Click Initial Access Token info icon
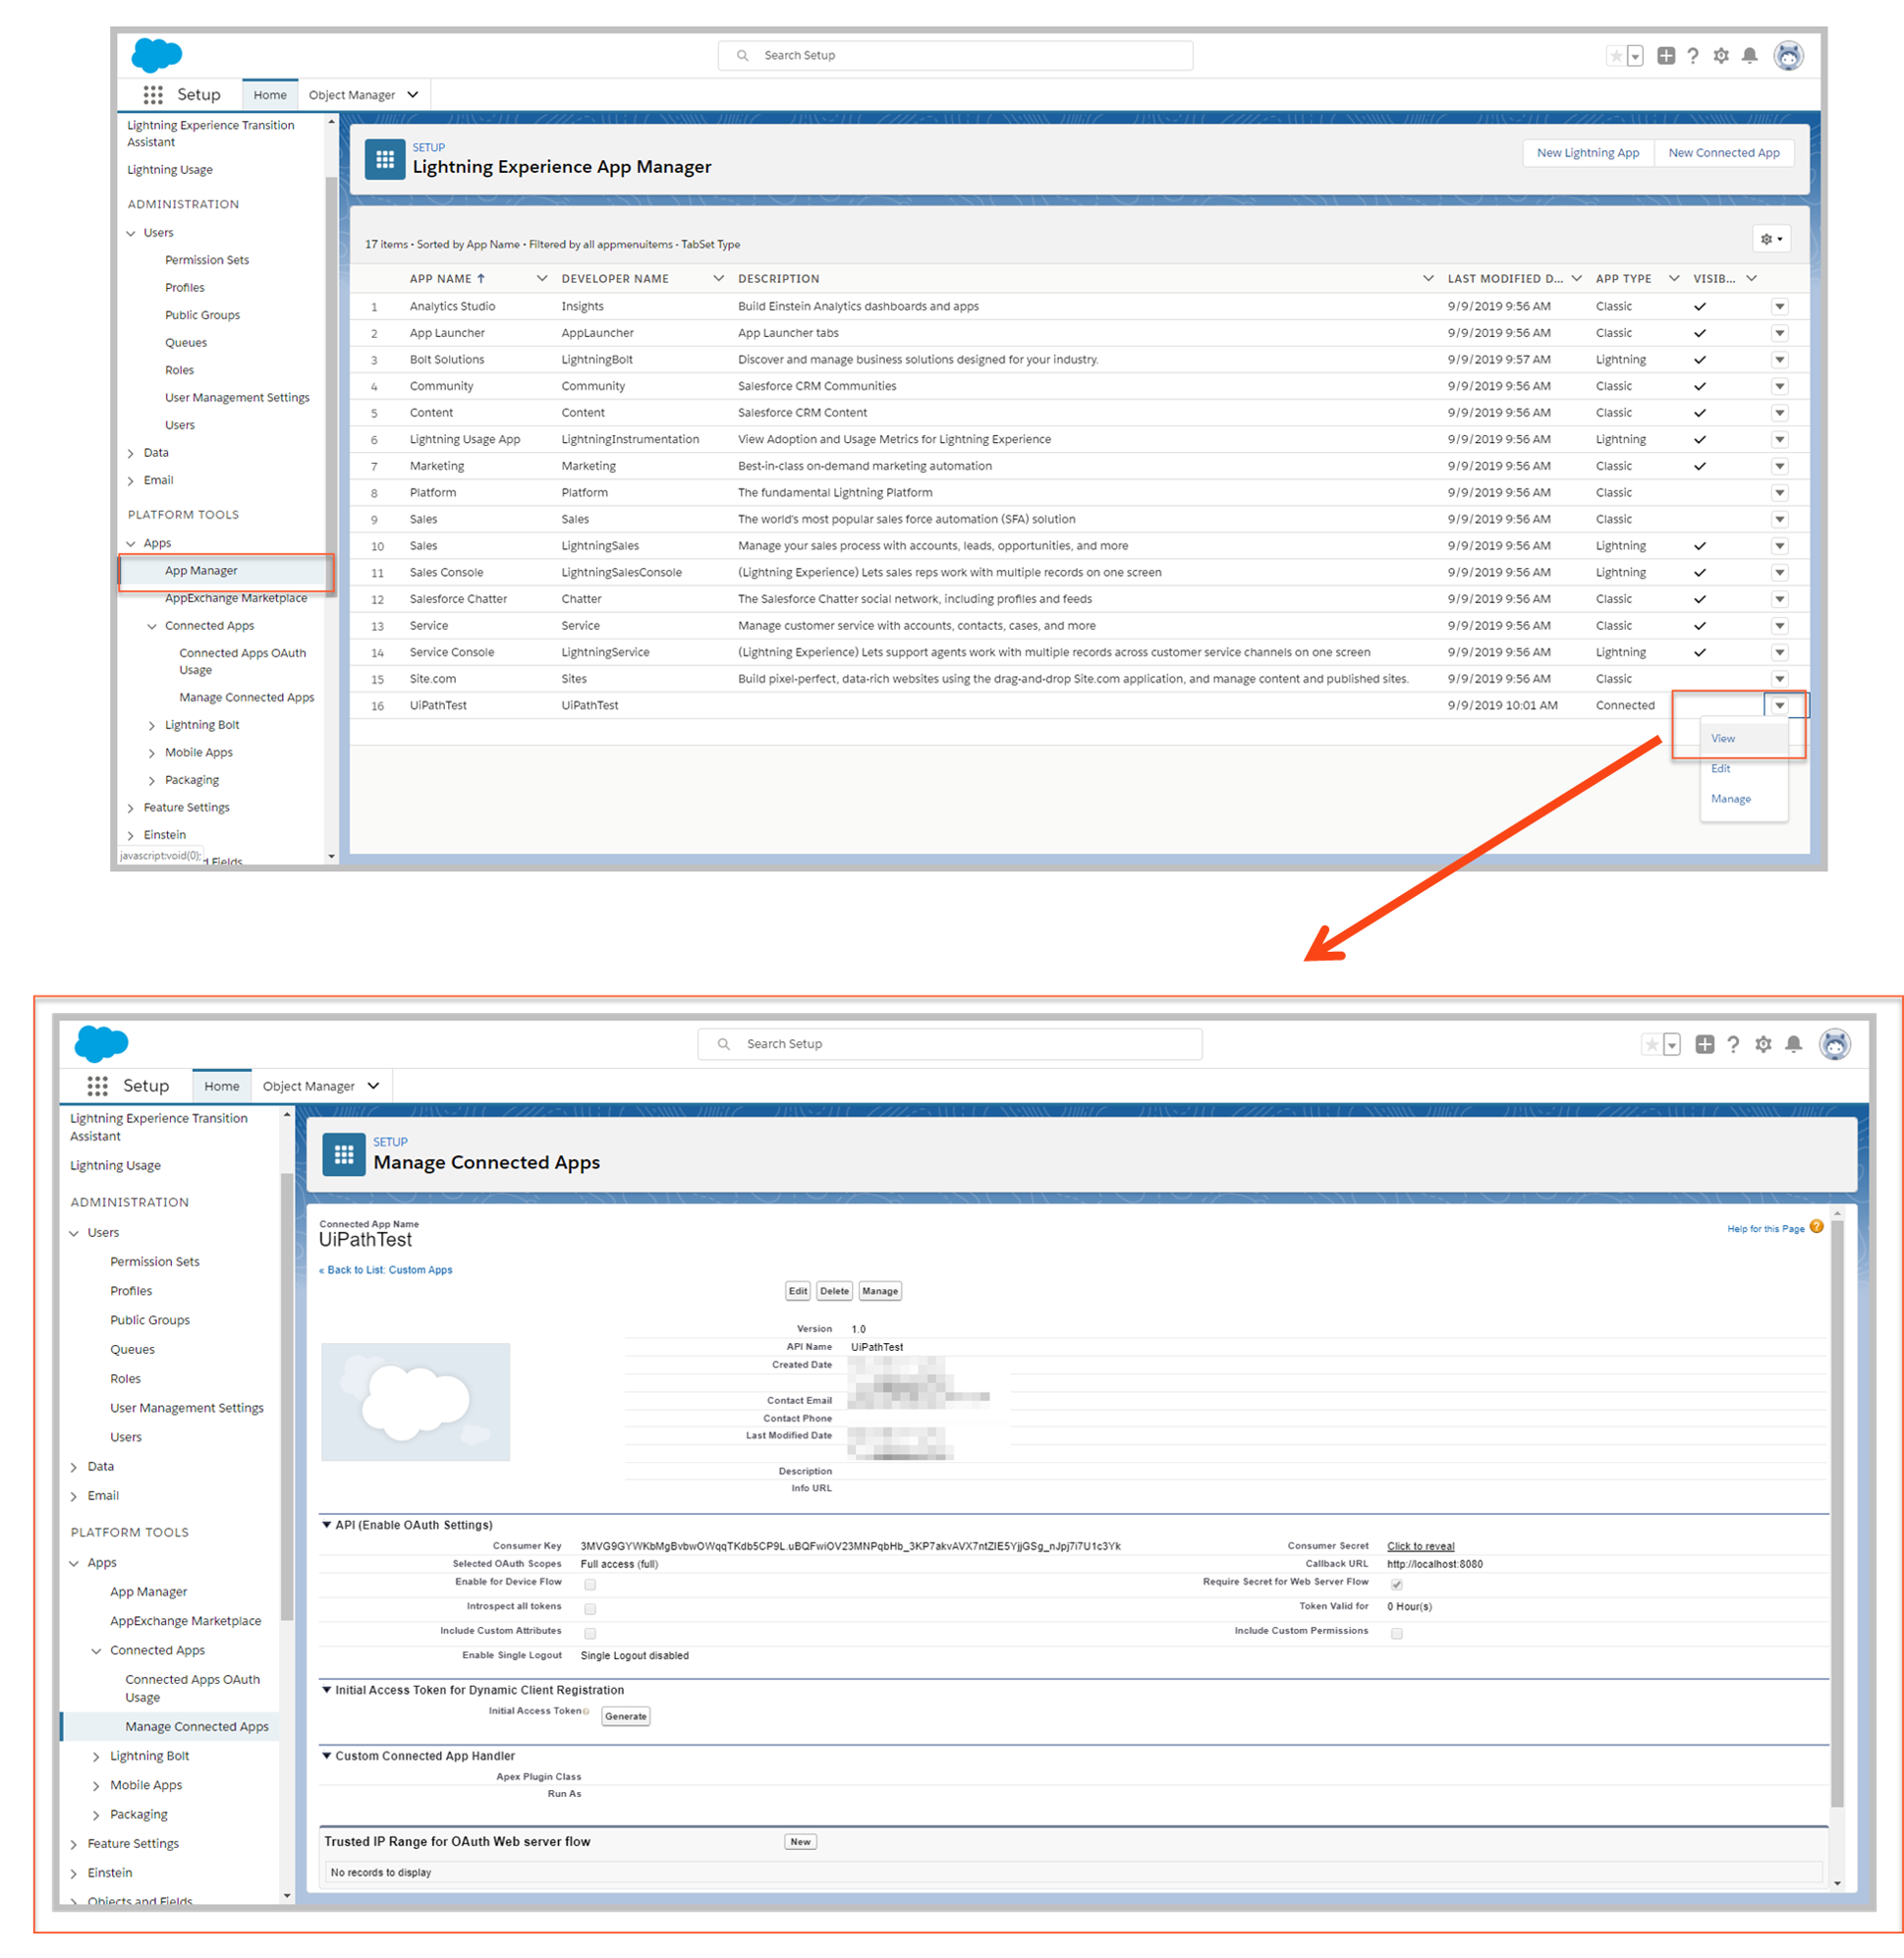Screen dimensions: 1904x1958 586,1711
